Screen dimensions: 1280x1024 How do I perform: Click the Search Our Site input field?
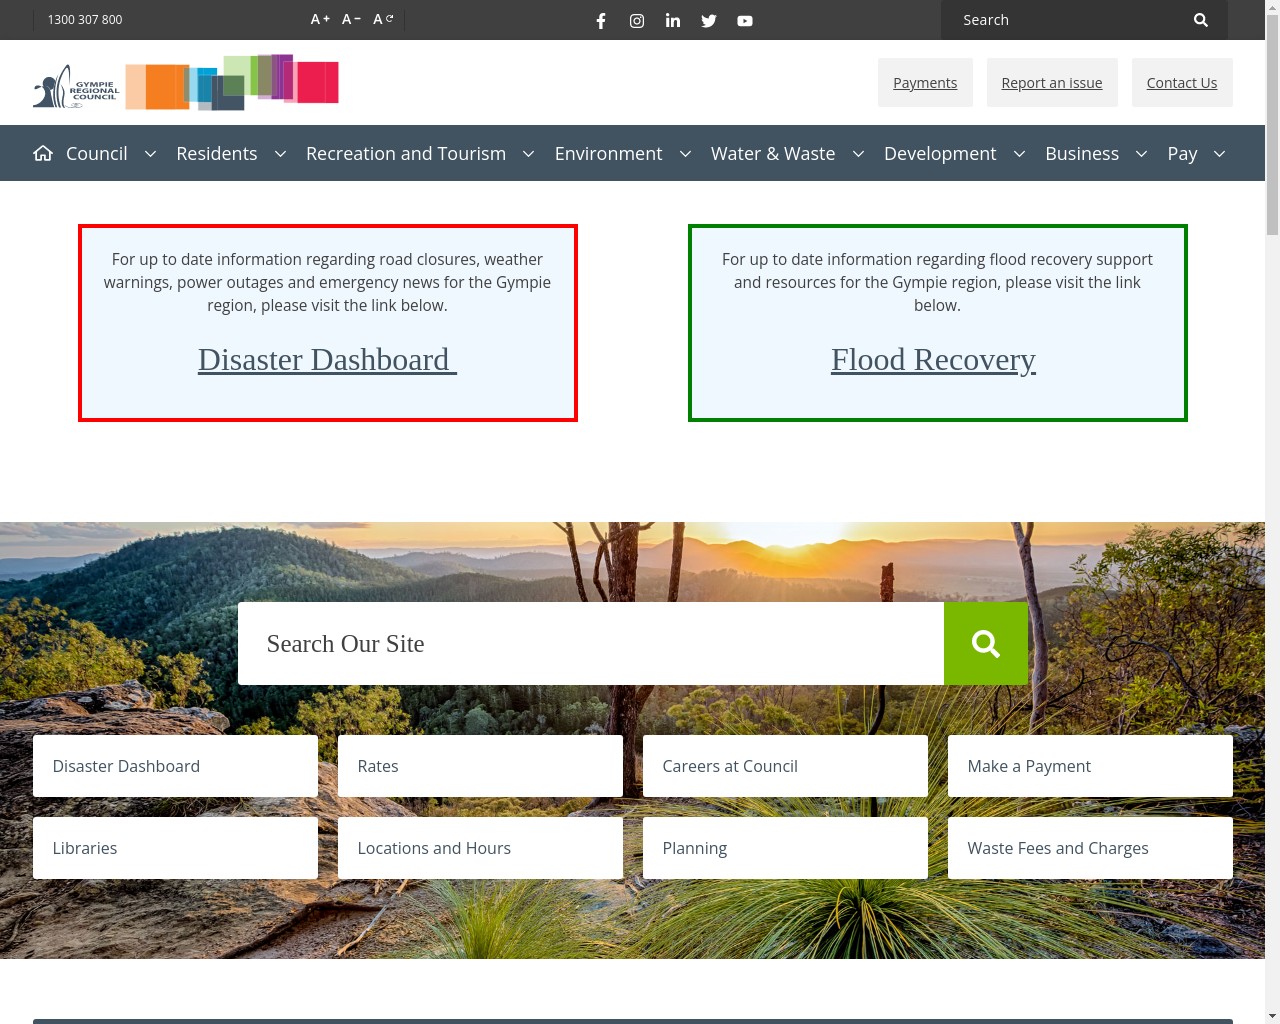(x=590, y=644)
